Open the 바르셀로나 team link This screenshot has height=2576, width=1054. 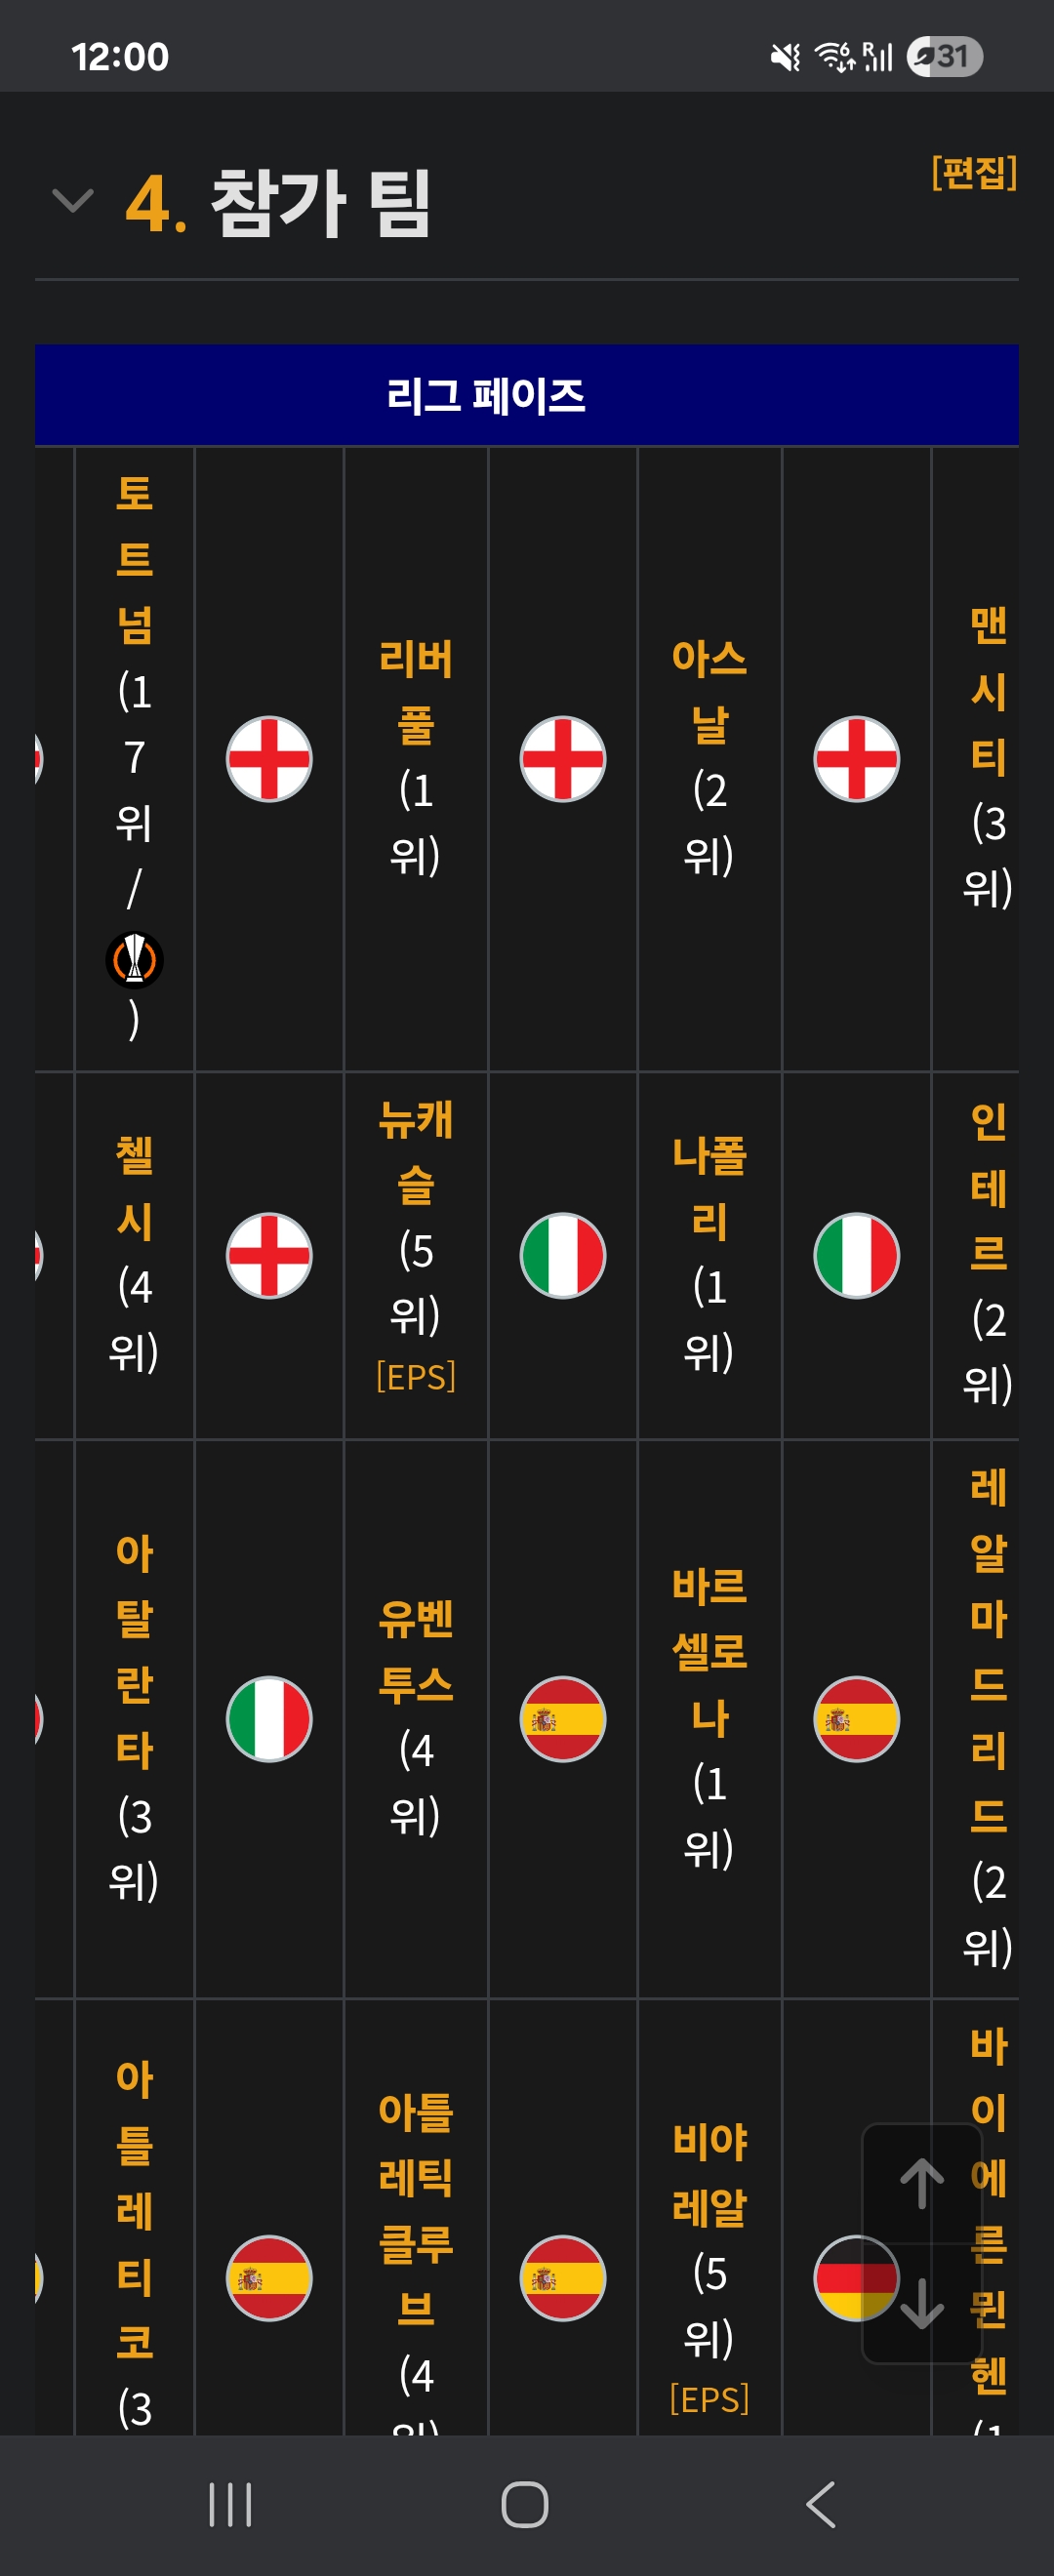709,1652
